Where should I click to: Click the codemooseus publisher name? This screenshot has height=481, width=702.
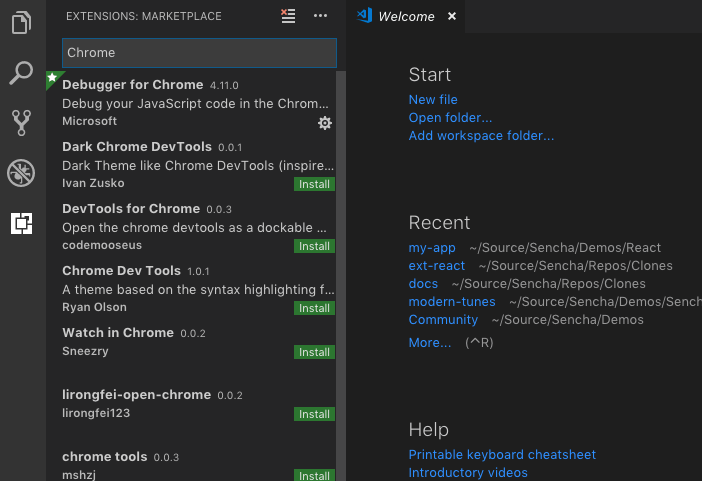(x=102, y=245)
